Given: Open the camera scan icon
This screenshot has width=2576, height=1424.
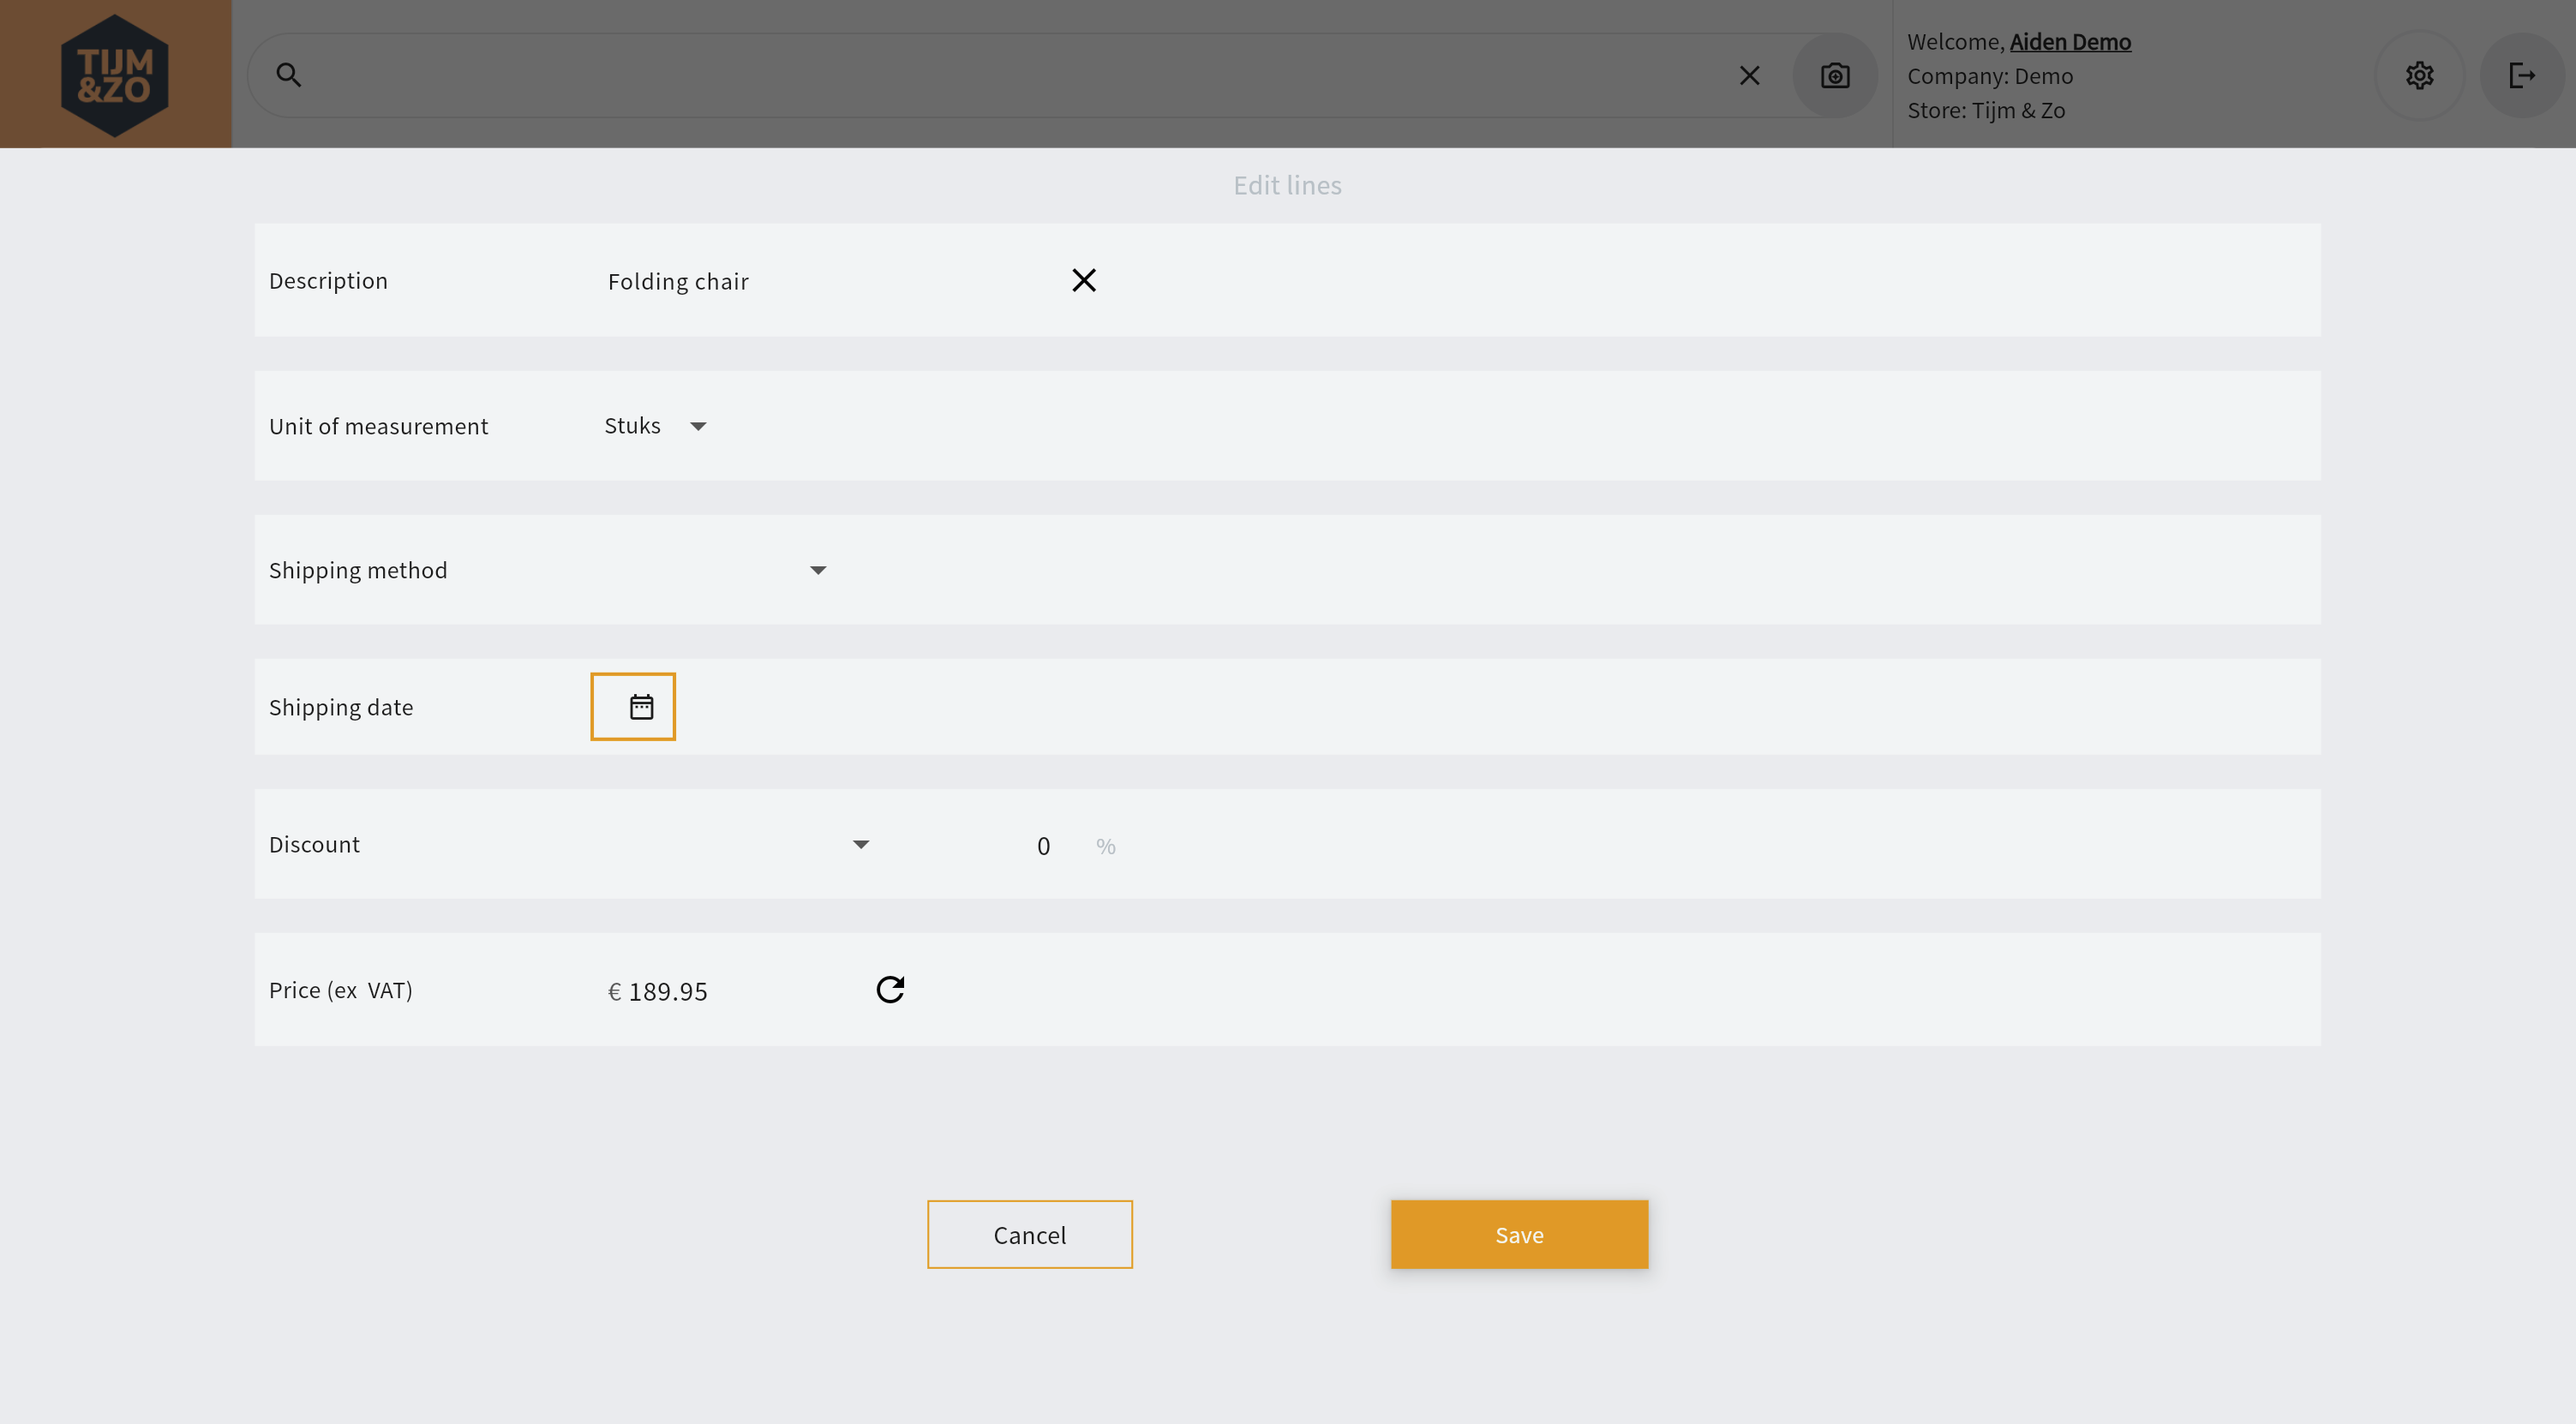Looking at the screenshot, I should (x=1835, y=76).
